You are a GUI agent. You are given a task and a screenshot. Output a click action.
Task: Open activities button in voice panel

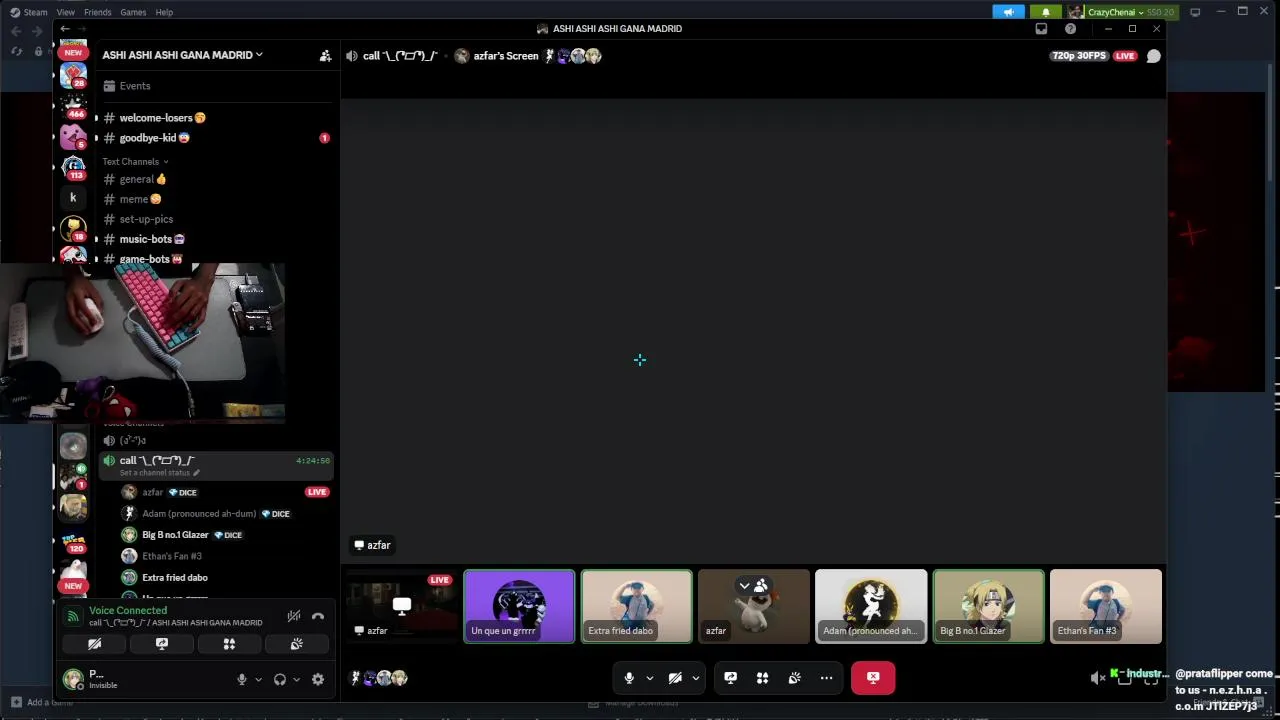(x=229, y=644)
